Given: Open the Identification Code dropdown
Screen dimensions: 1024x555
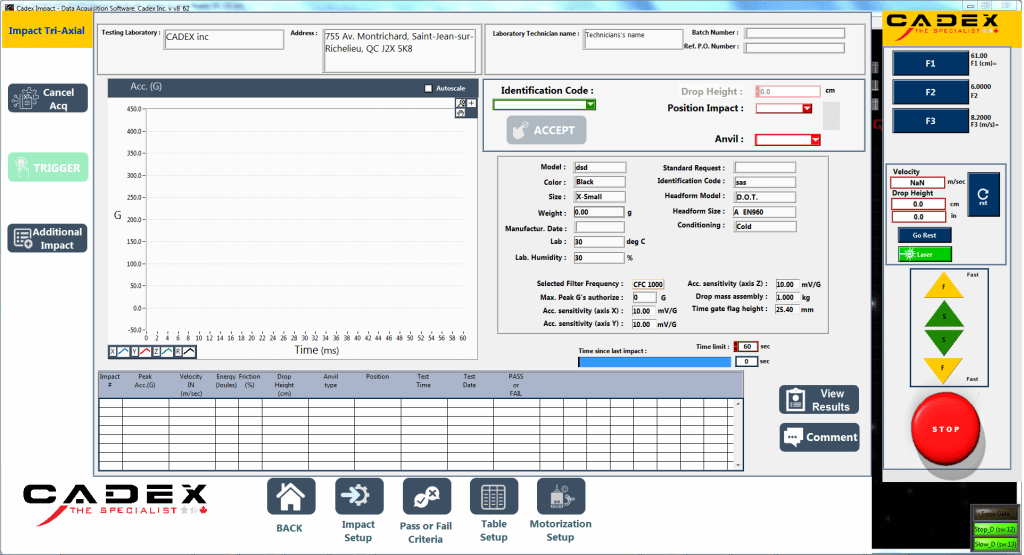Looking at the screenshot, I should (591, 104).
